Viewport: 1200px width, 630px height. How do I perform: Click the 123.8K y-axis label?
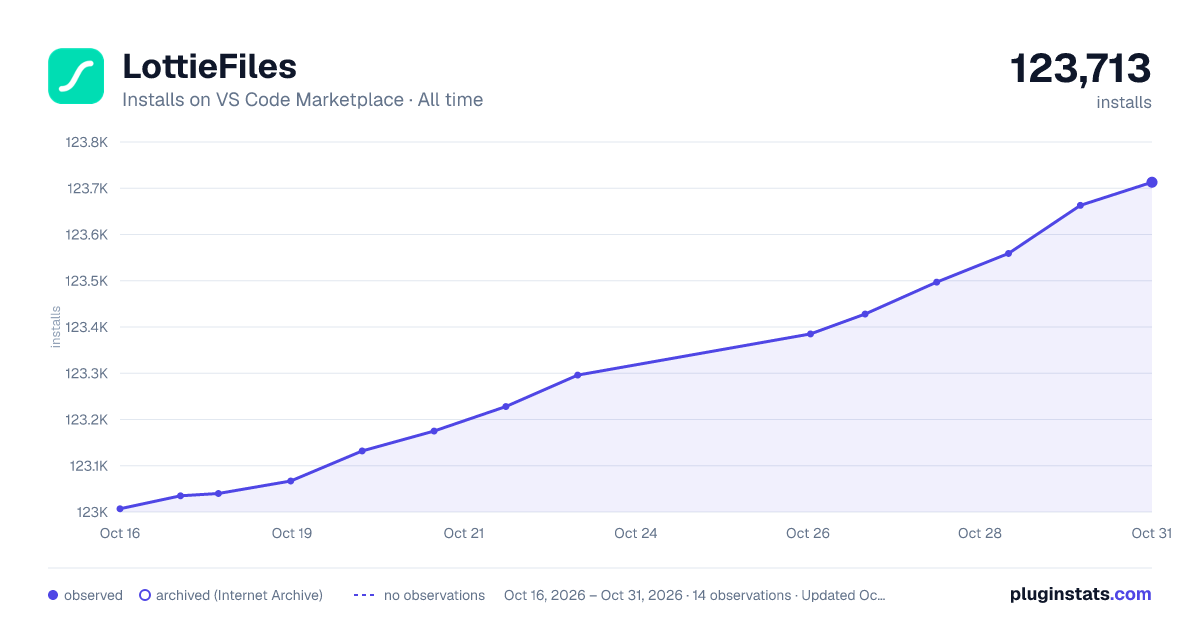pos(86,142)
